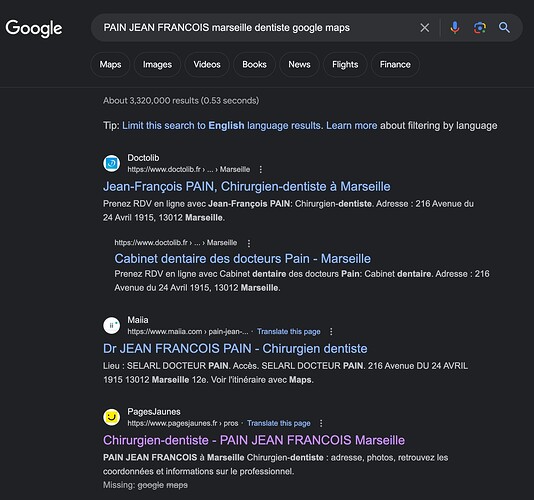Open Cabinet dentaire des docteurs Pain result
This screenshot has height=500, width=534.
[242, 259]
